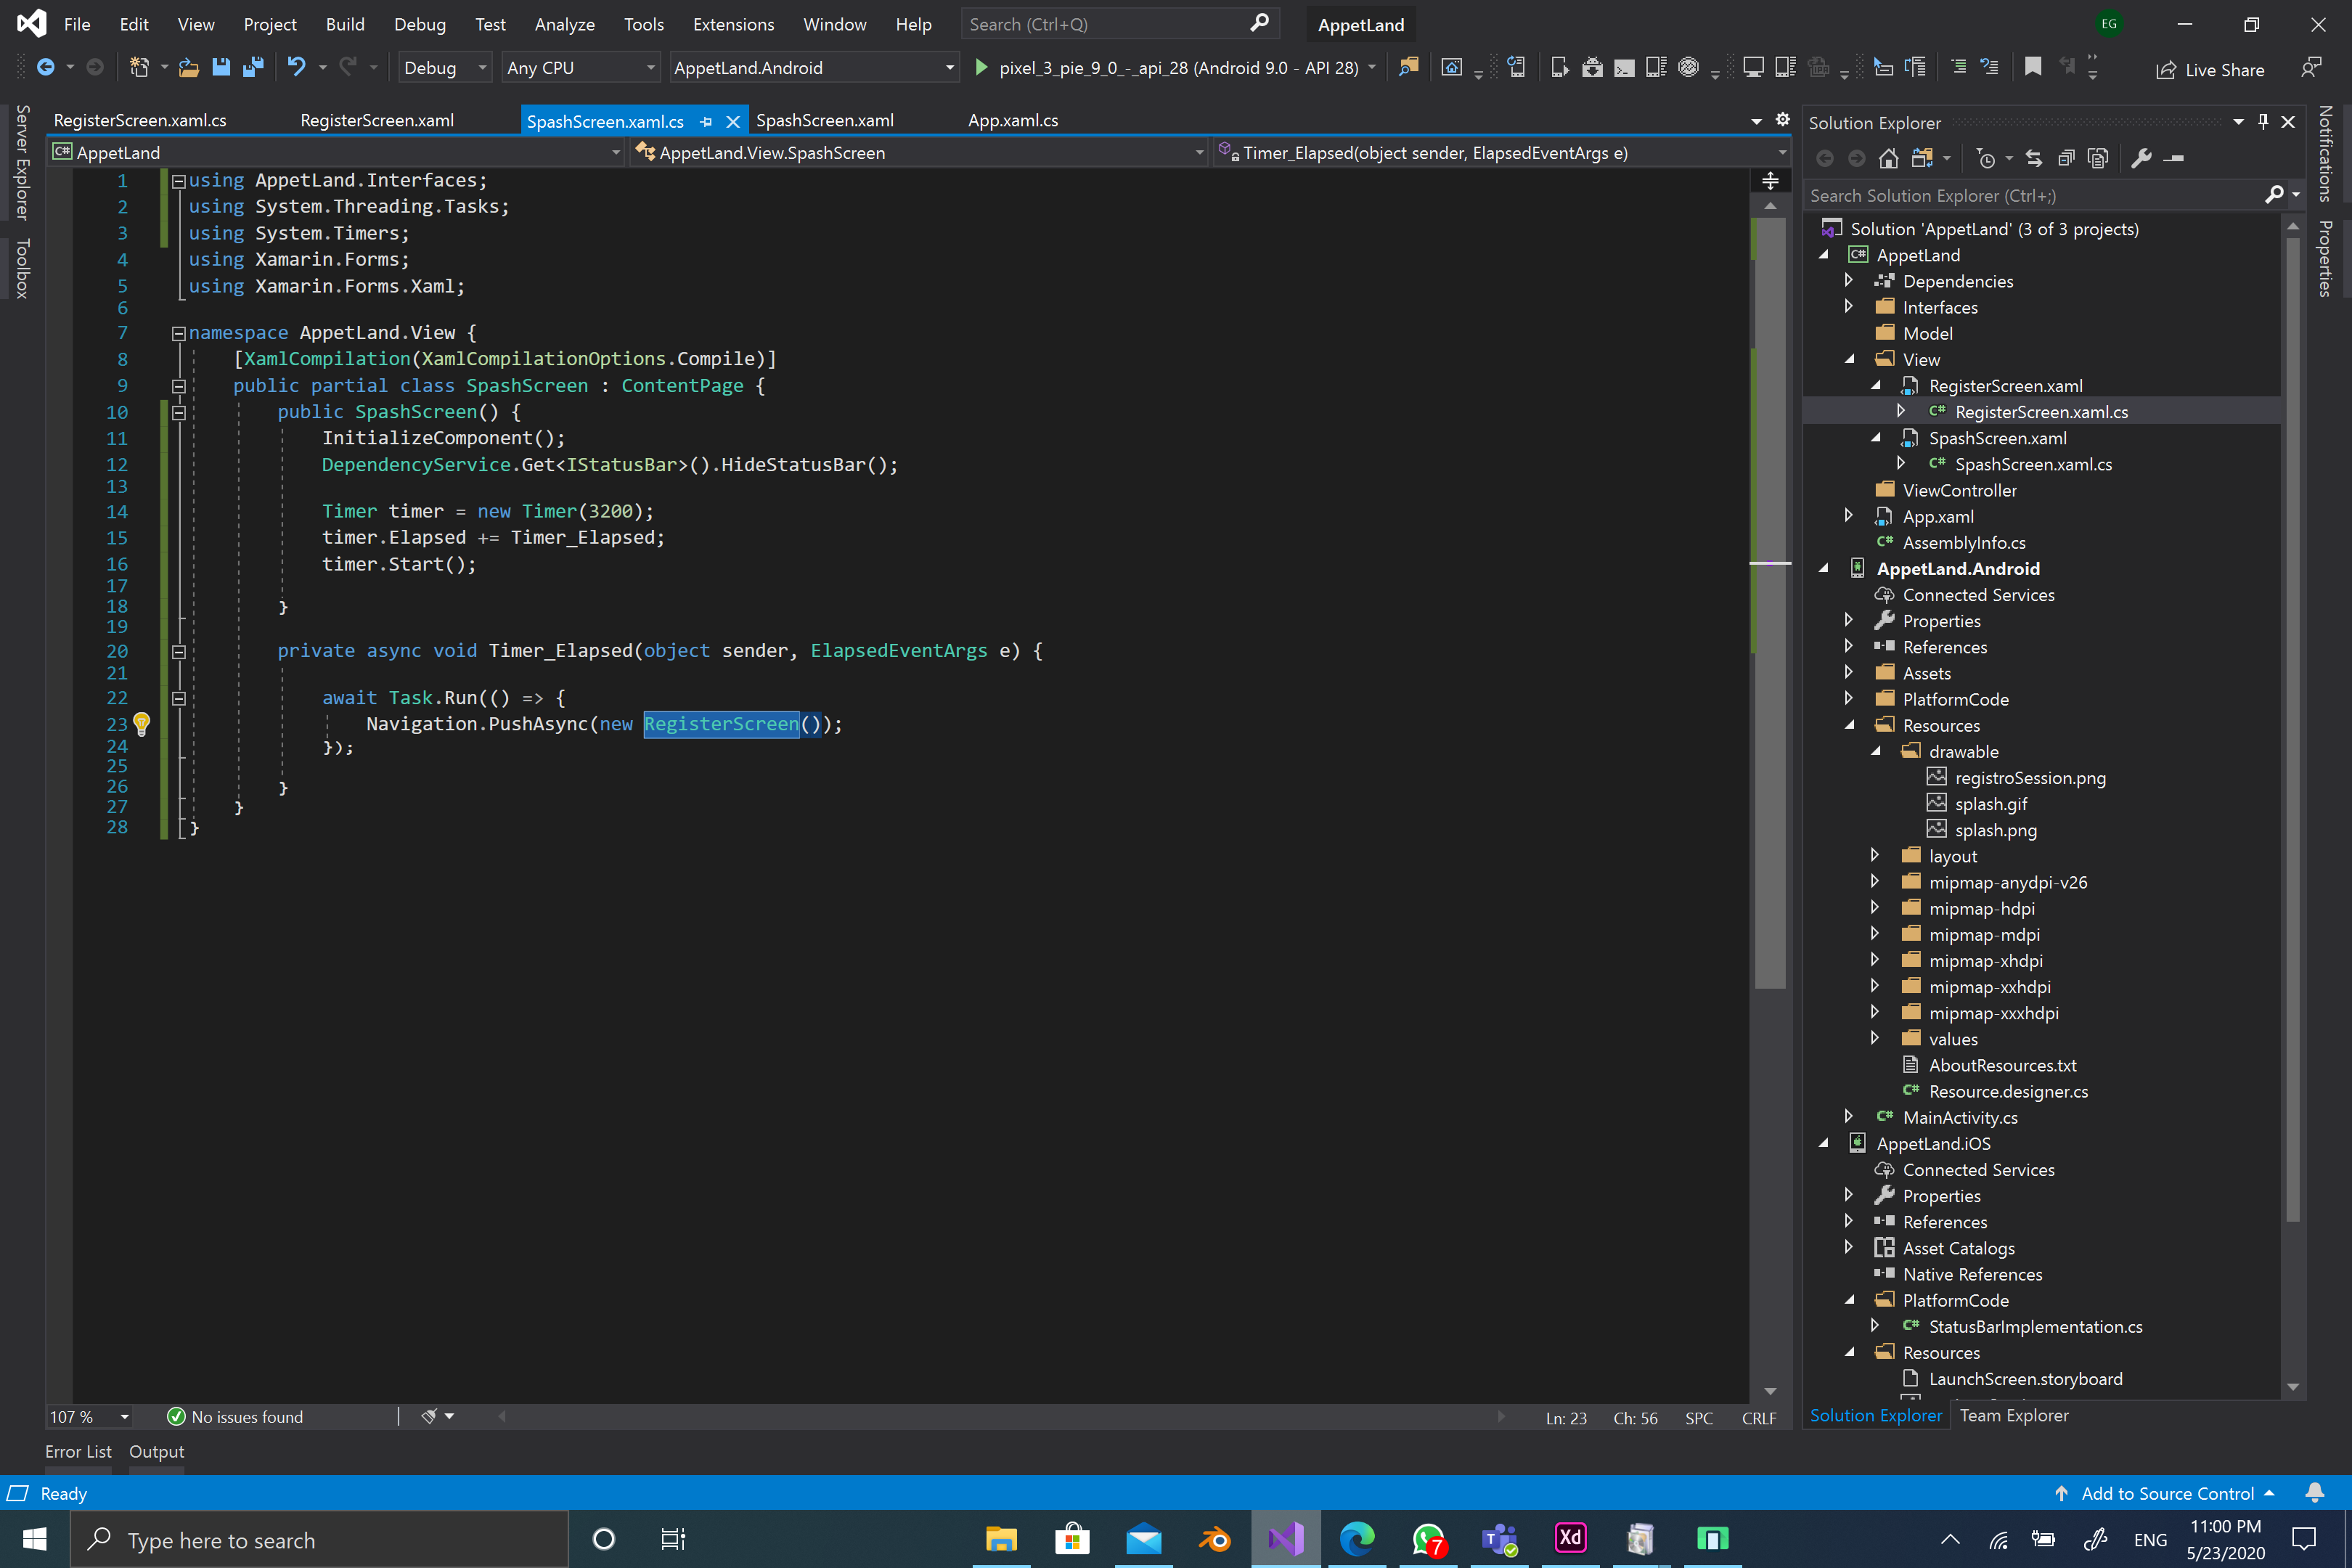Open Solution Explorer Properties wrench icon

tap(2141, 158)
